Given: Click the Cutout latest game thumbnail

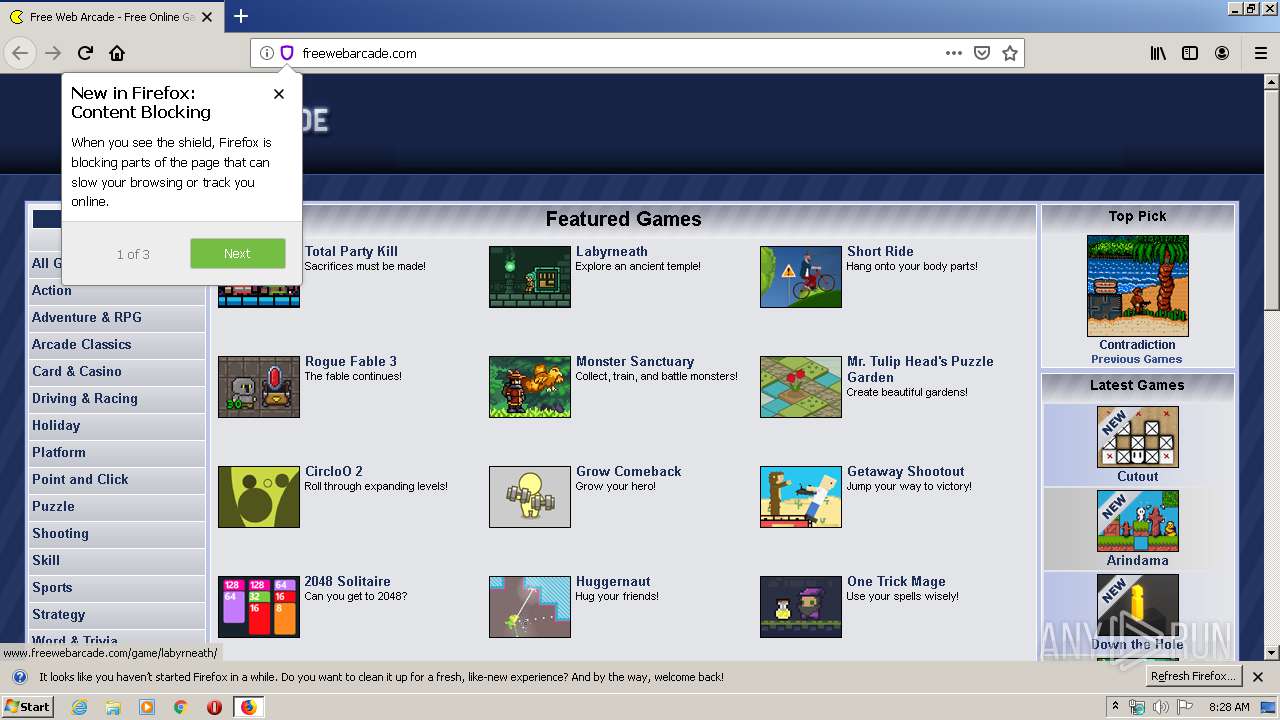Looking at the screenshot, I should pos(1138,437).
